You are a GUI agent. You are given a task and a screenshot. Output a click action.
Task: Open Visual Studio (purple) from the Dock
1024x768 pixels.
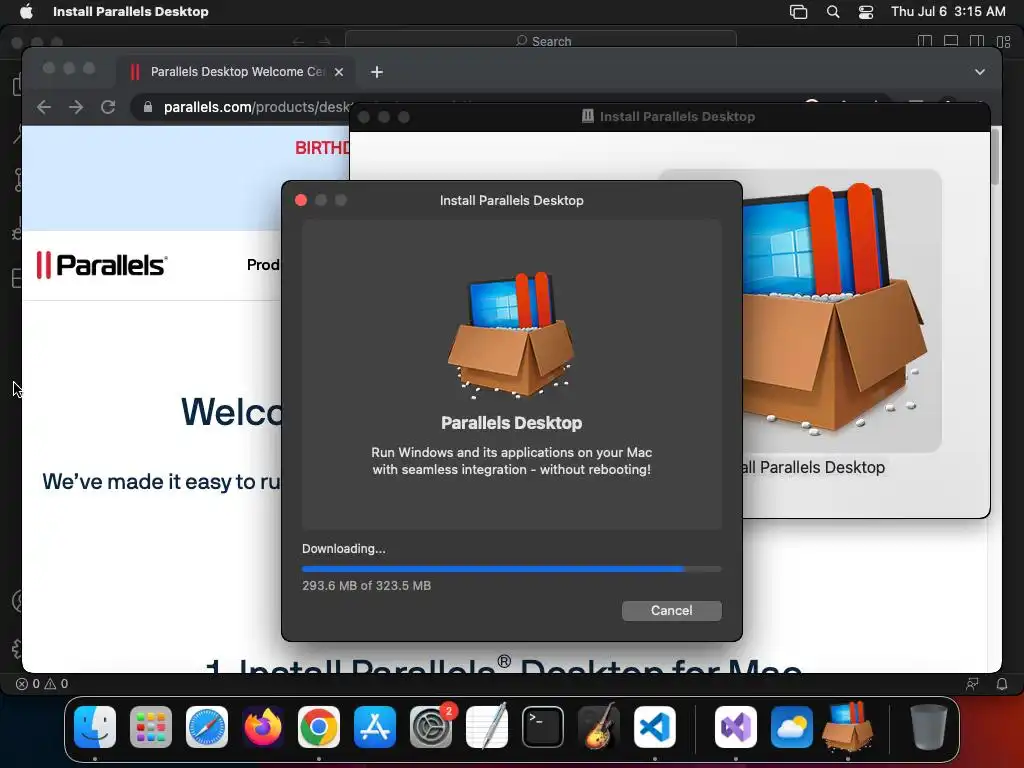click(x=736, y=727)
